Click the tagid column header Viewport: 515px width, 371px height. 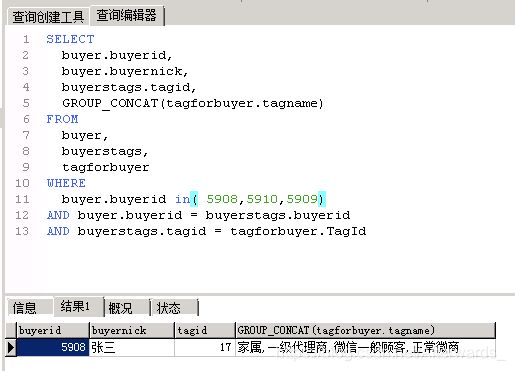point(205,330)
